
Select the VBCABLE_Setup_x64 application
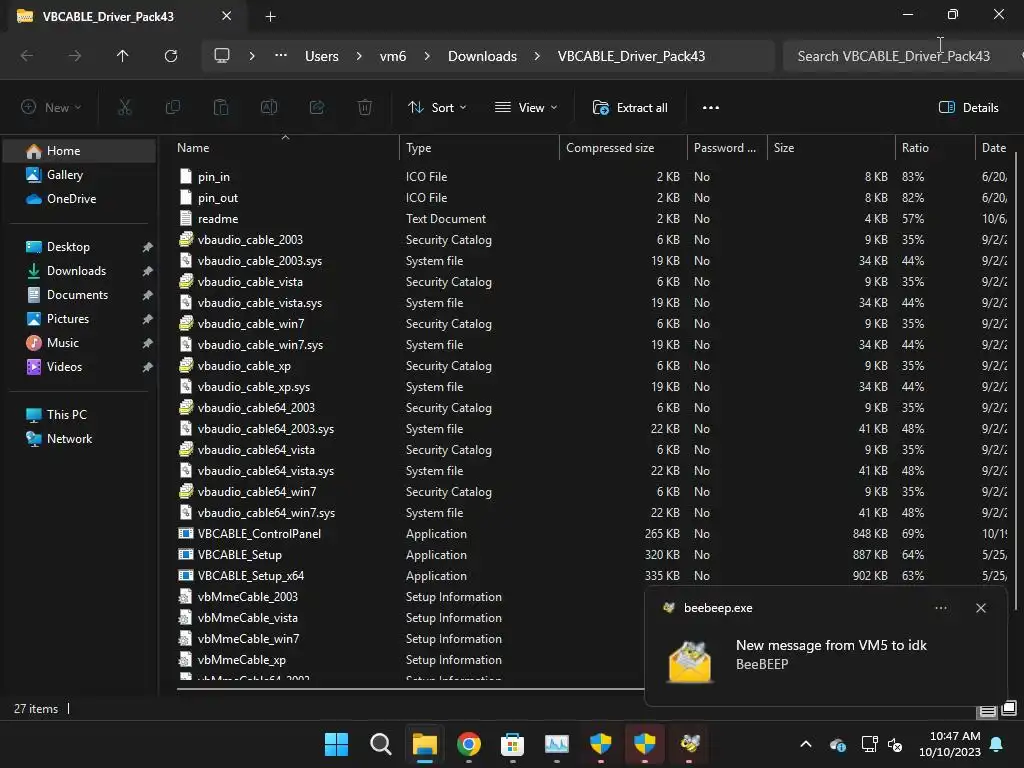pos(251,576)
